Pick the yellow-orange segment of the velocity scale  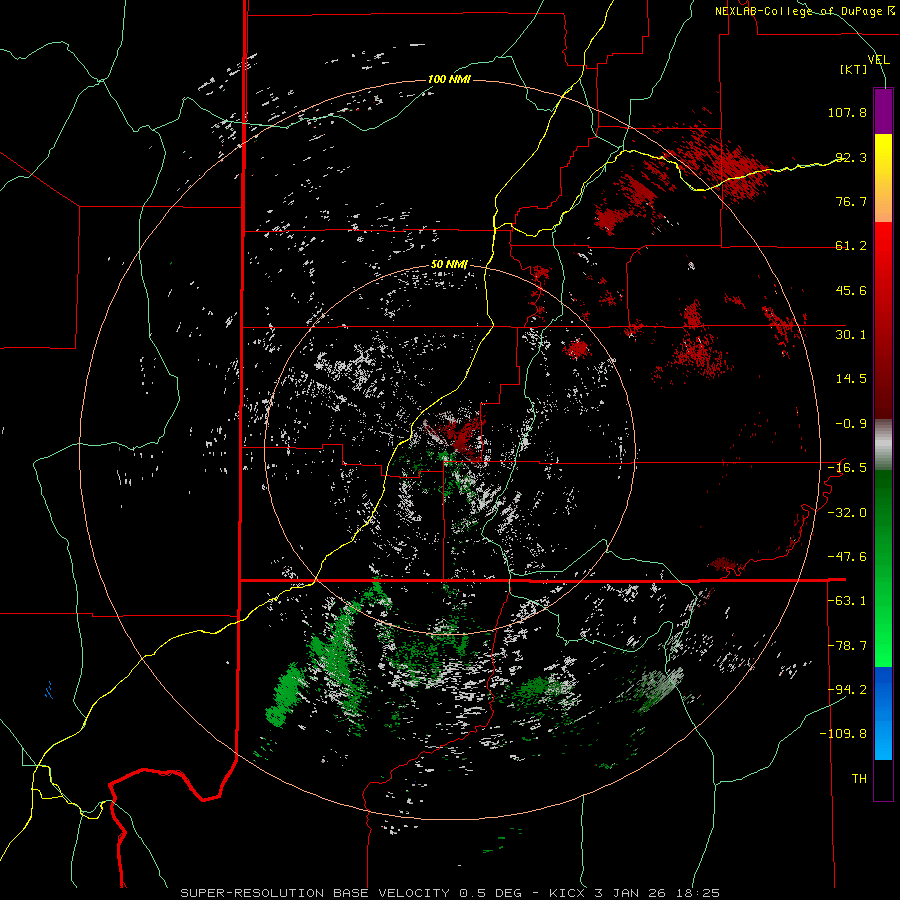[x=883, y=178]
